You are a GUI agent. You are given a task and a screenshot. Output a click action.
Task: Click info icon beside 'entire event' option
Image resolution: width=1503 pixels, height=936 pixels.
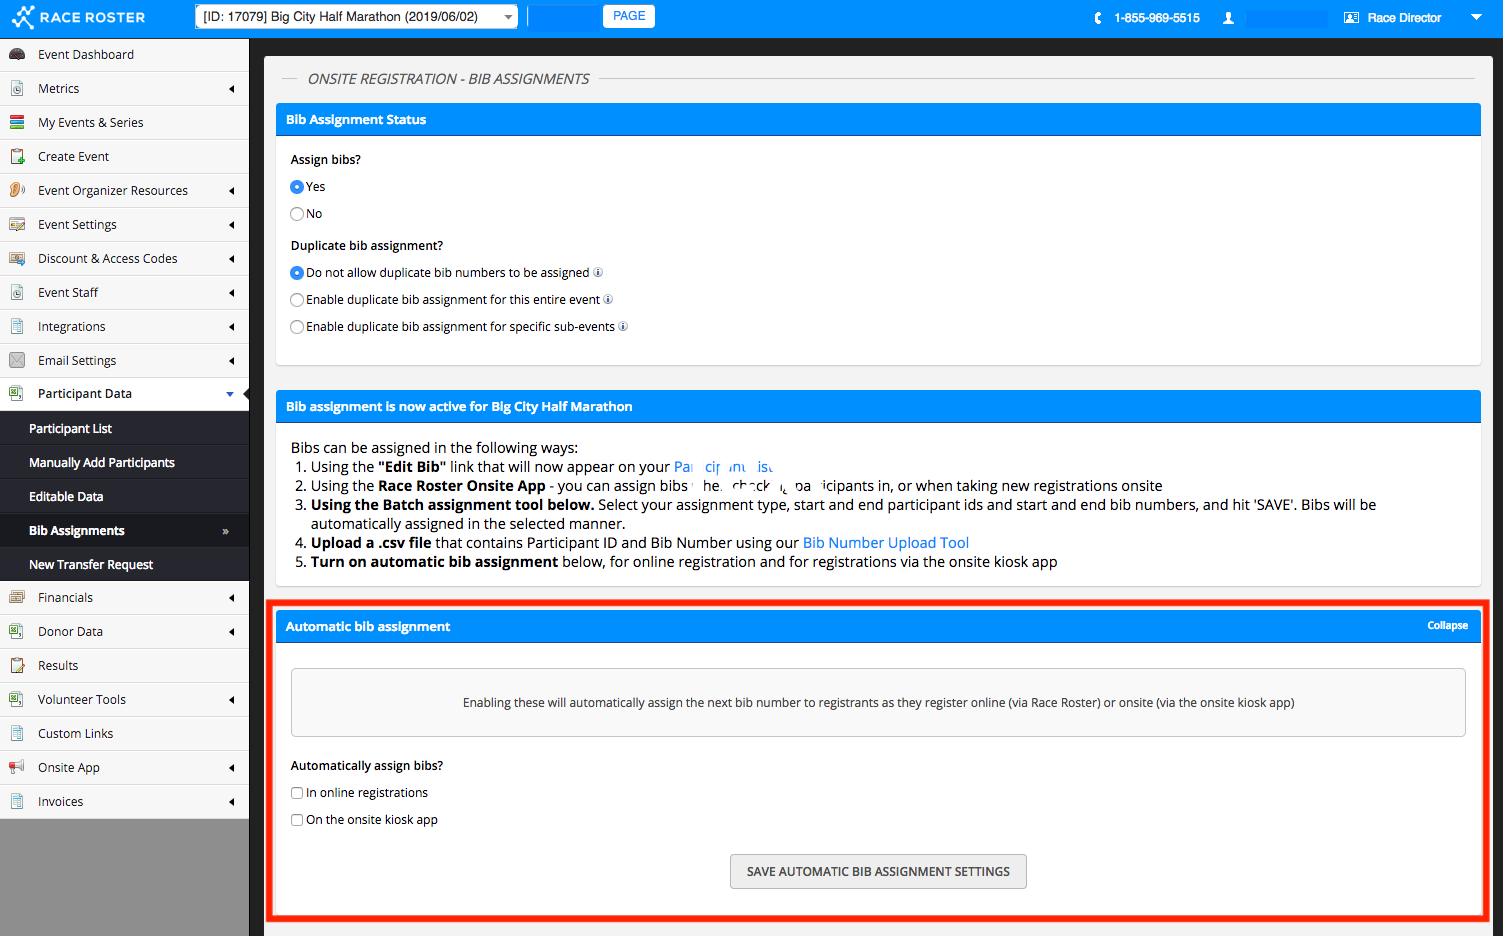tap(608, 299)
